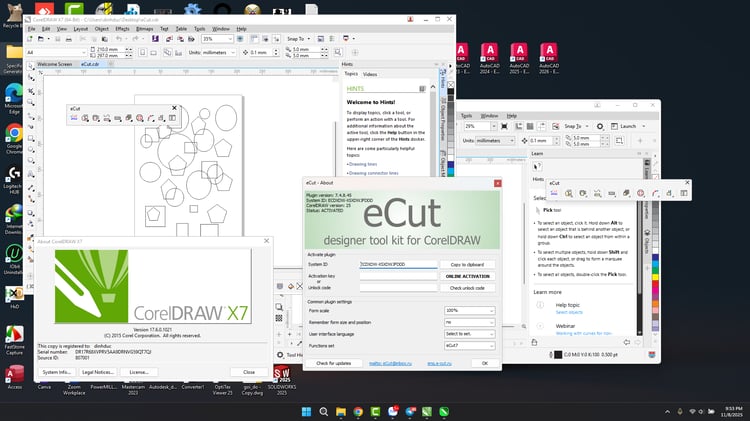Click the curved line eCut icon in right window
The width and height of the screenshot is (750, 421).
(x=655, y=193)
